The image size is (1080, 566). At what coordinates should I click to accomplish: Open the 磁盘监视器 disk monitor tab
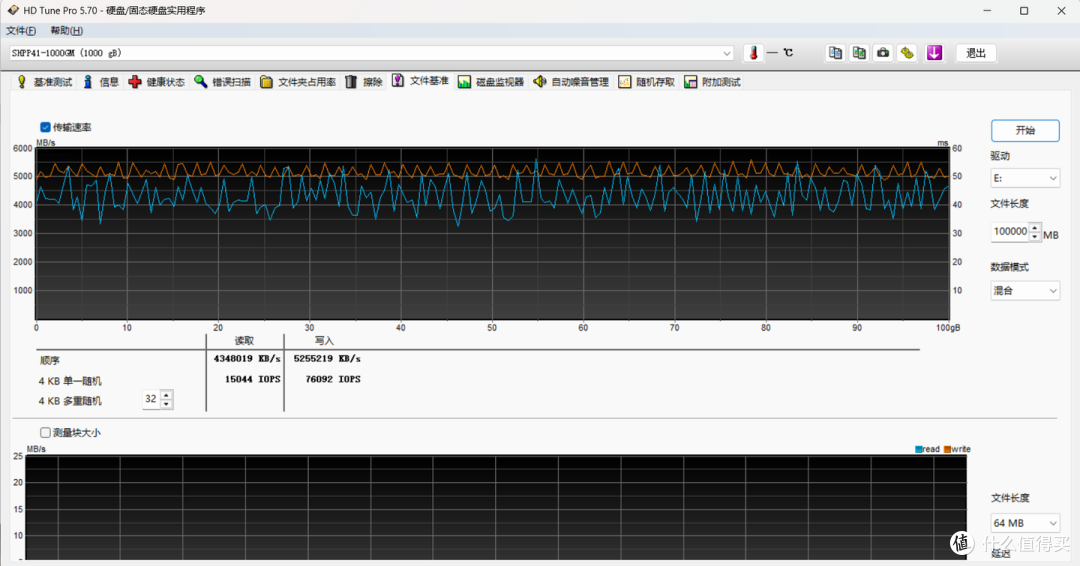491,82
